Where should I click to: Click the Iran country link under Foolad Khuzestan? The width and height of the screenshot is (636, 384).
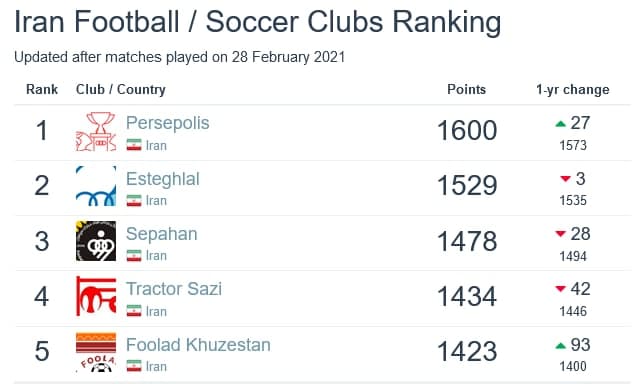(x=156, y=366)
